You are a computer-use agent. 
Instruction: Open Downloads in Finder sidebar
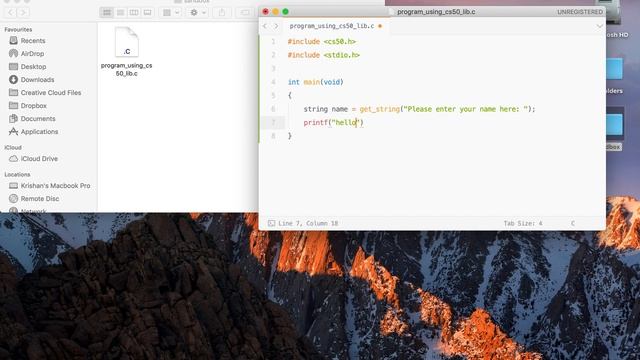(x=37, y=80)
